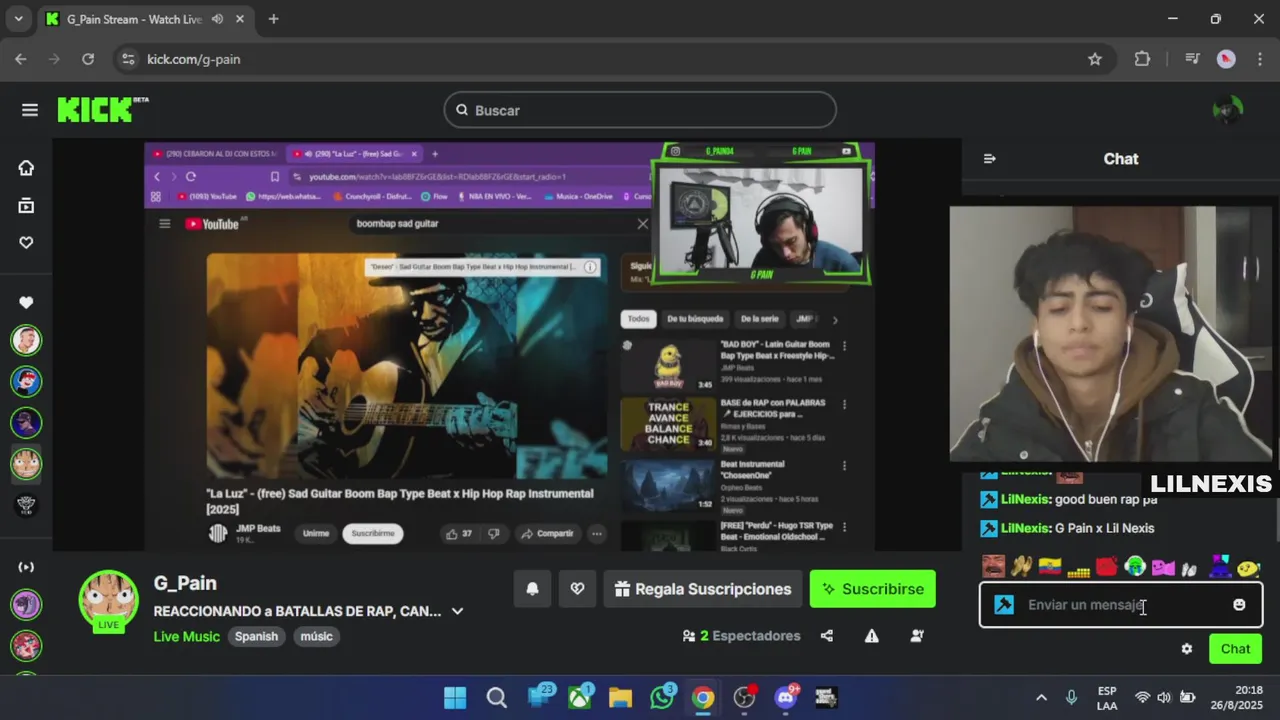The image size is (1280, 720).
Task: Open the tab search dropdown
Action: (18, 19)
